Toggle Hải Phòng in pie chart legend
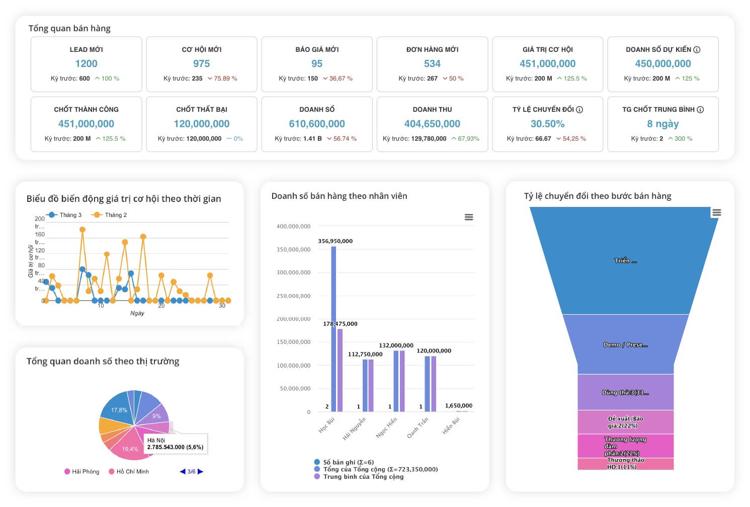This screenshot has height=507, width=750. tap(81, 471)
